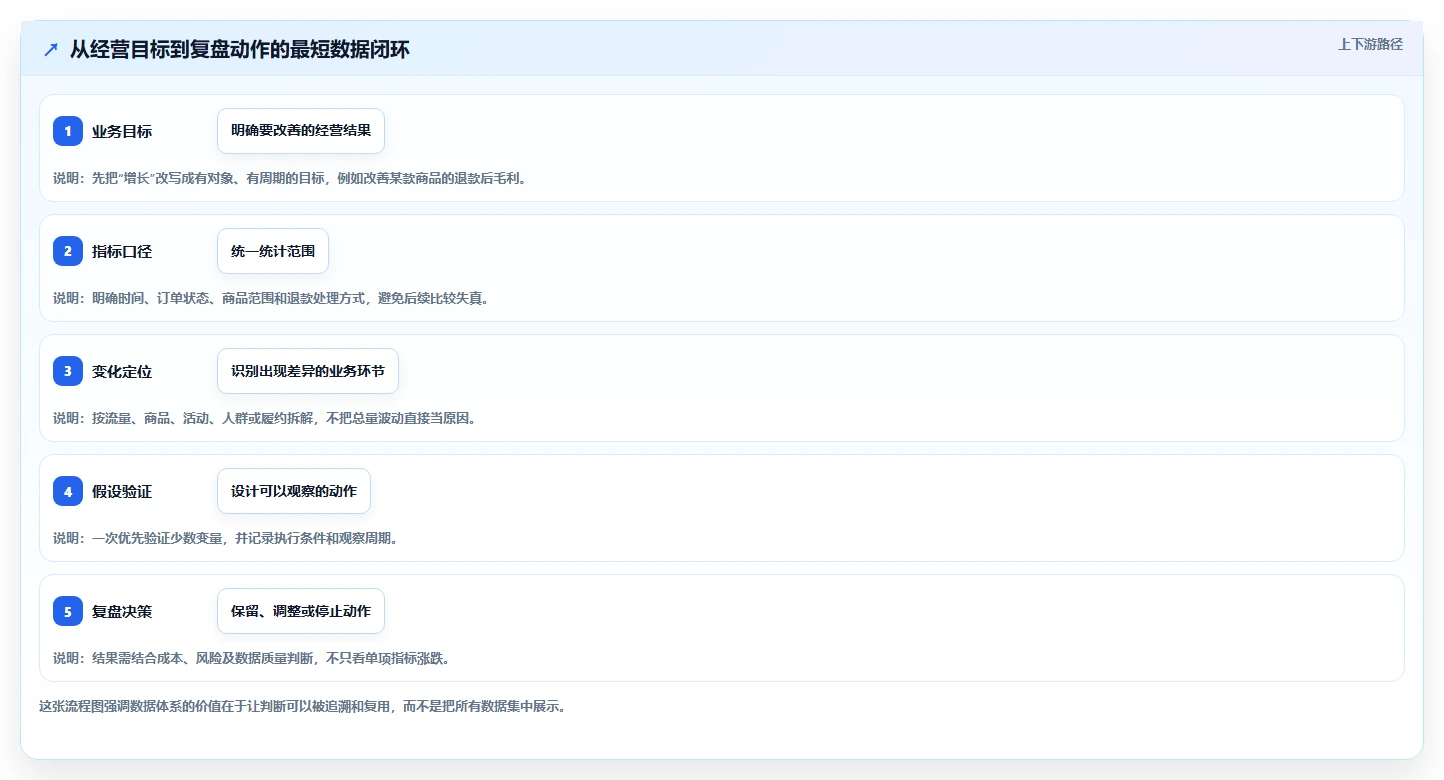This screenshot has width=1444, height=780.
Task: Select step number 4 badge
Action: pos(68,491)
